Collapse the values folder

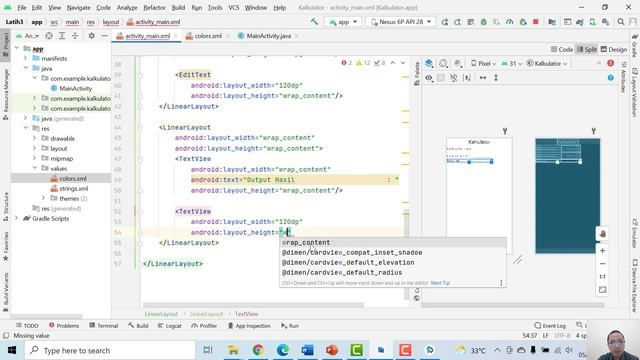(35, 168)
